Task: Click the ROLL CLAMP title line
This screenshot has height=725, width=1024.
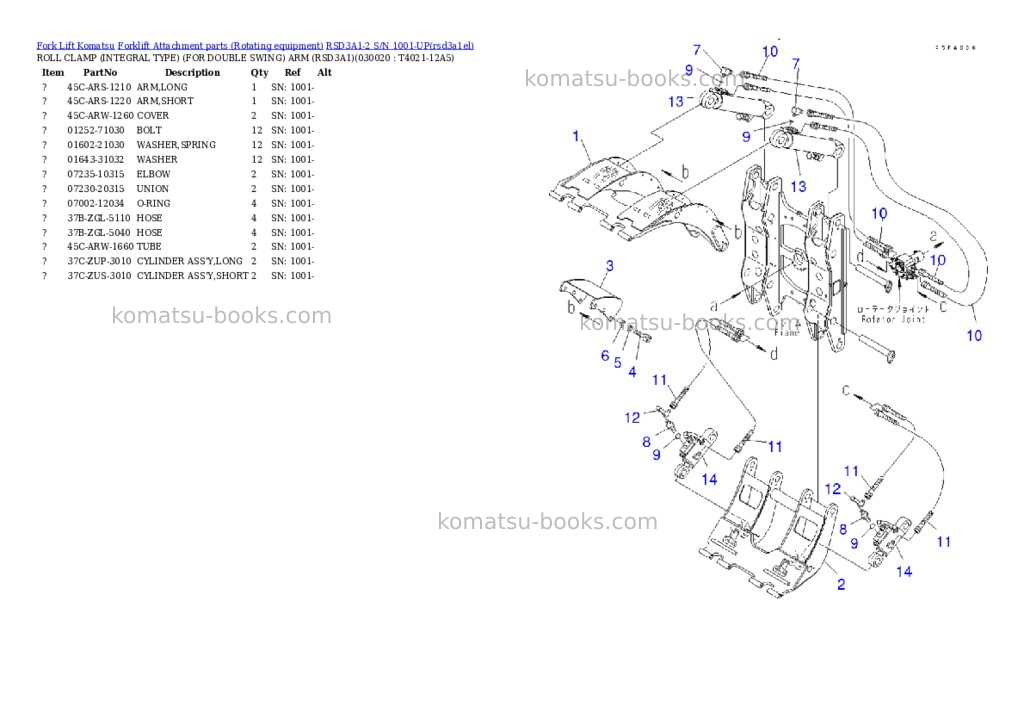Action: click(x=245, y=58)
